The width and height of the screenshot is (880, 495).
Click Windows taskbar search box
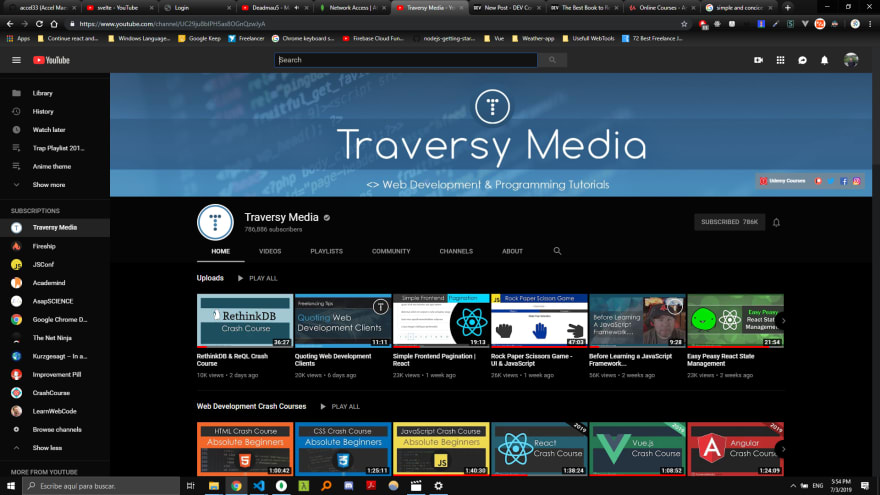pos(101,486)
